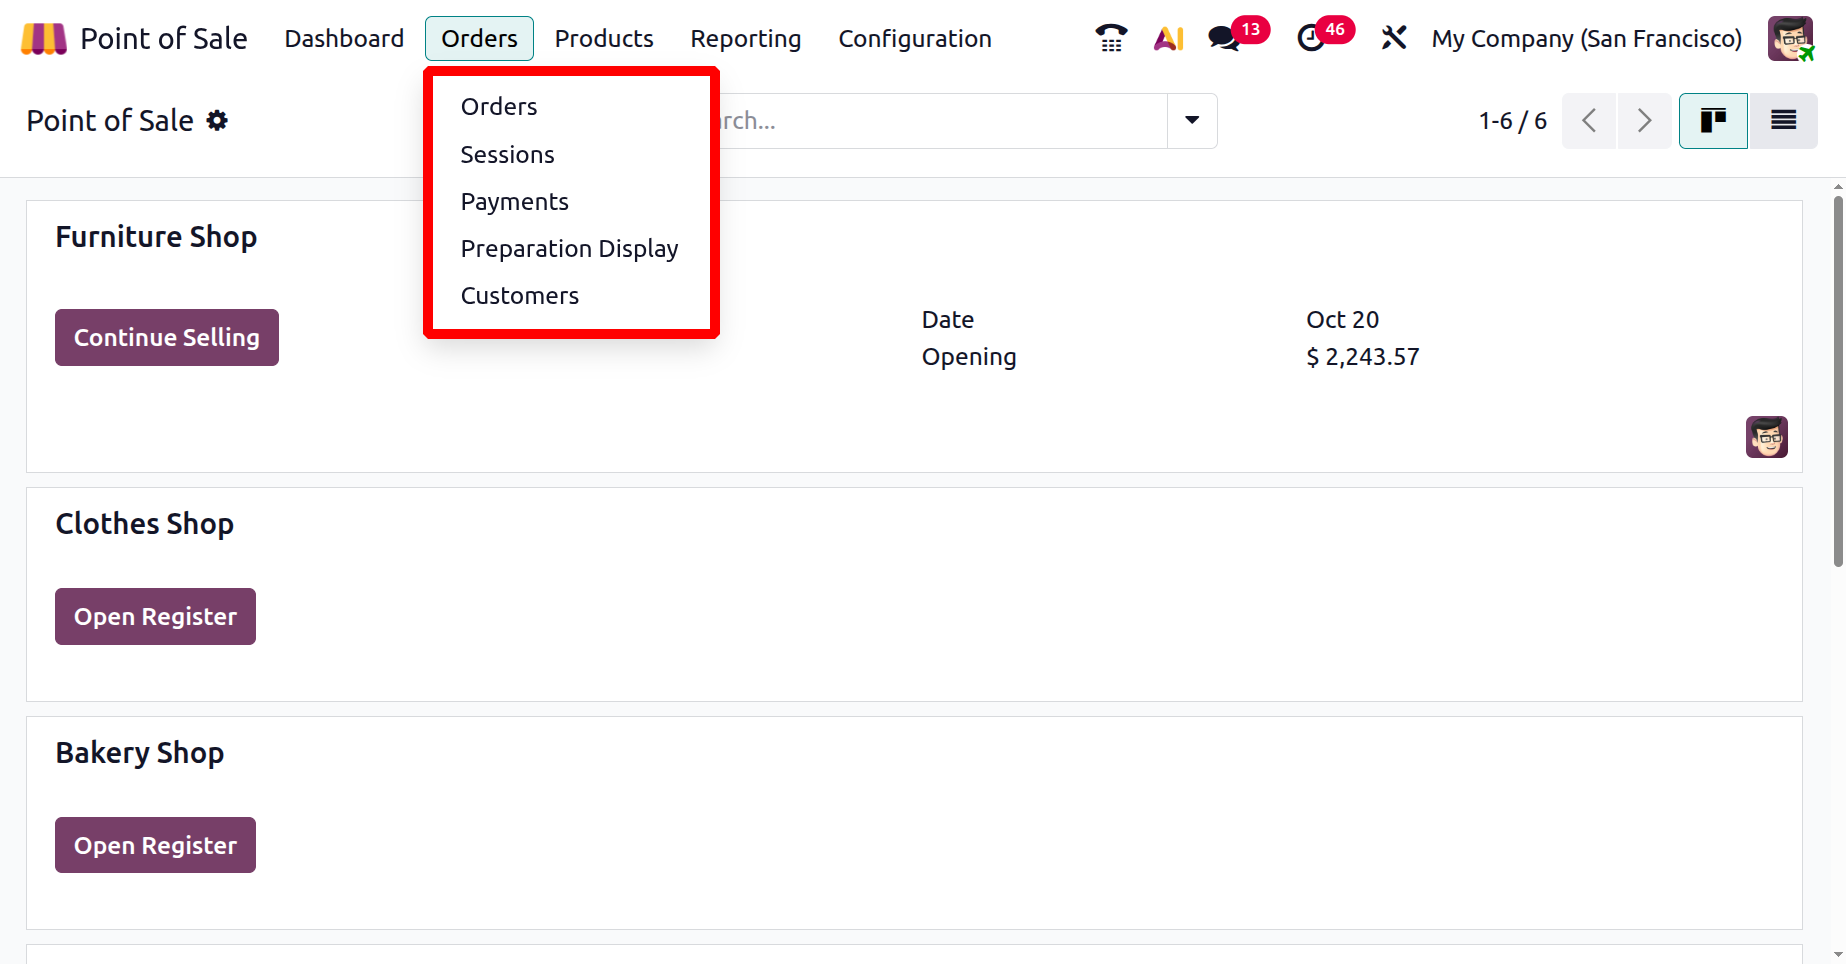Open the Configuration menu

[914, 39]
